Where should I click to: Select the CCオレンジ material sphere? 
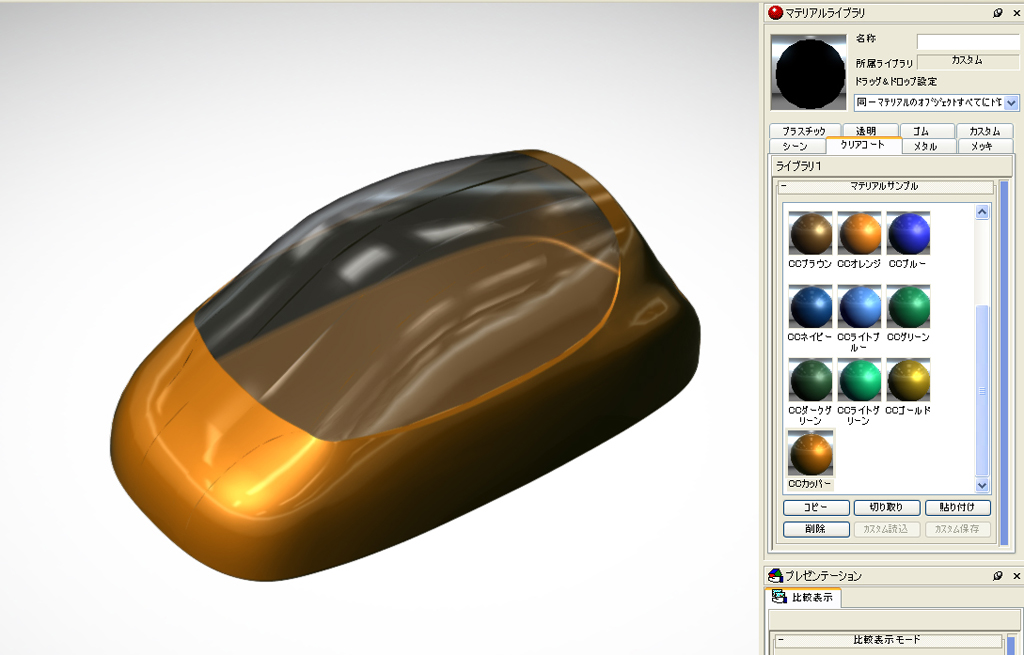pyautogui.click(x=859, y=234)
